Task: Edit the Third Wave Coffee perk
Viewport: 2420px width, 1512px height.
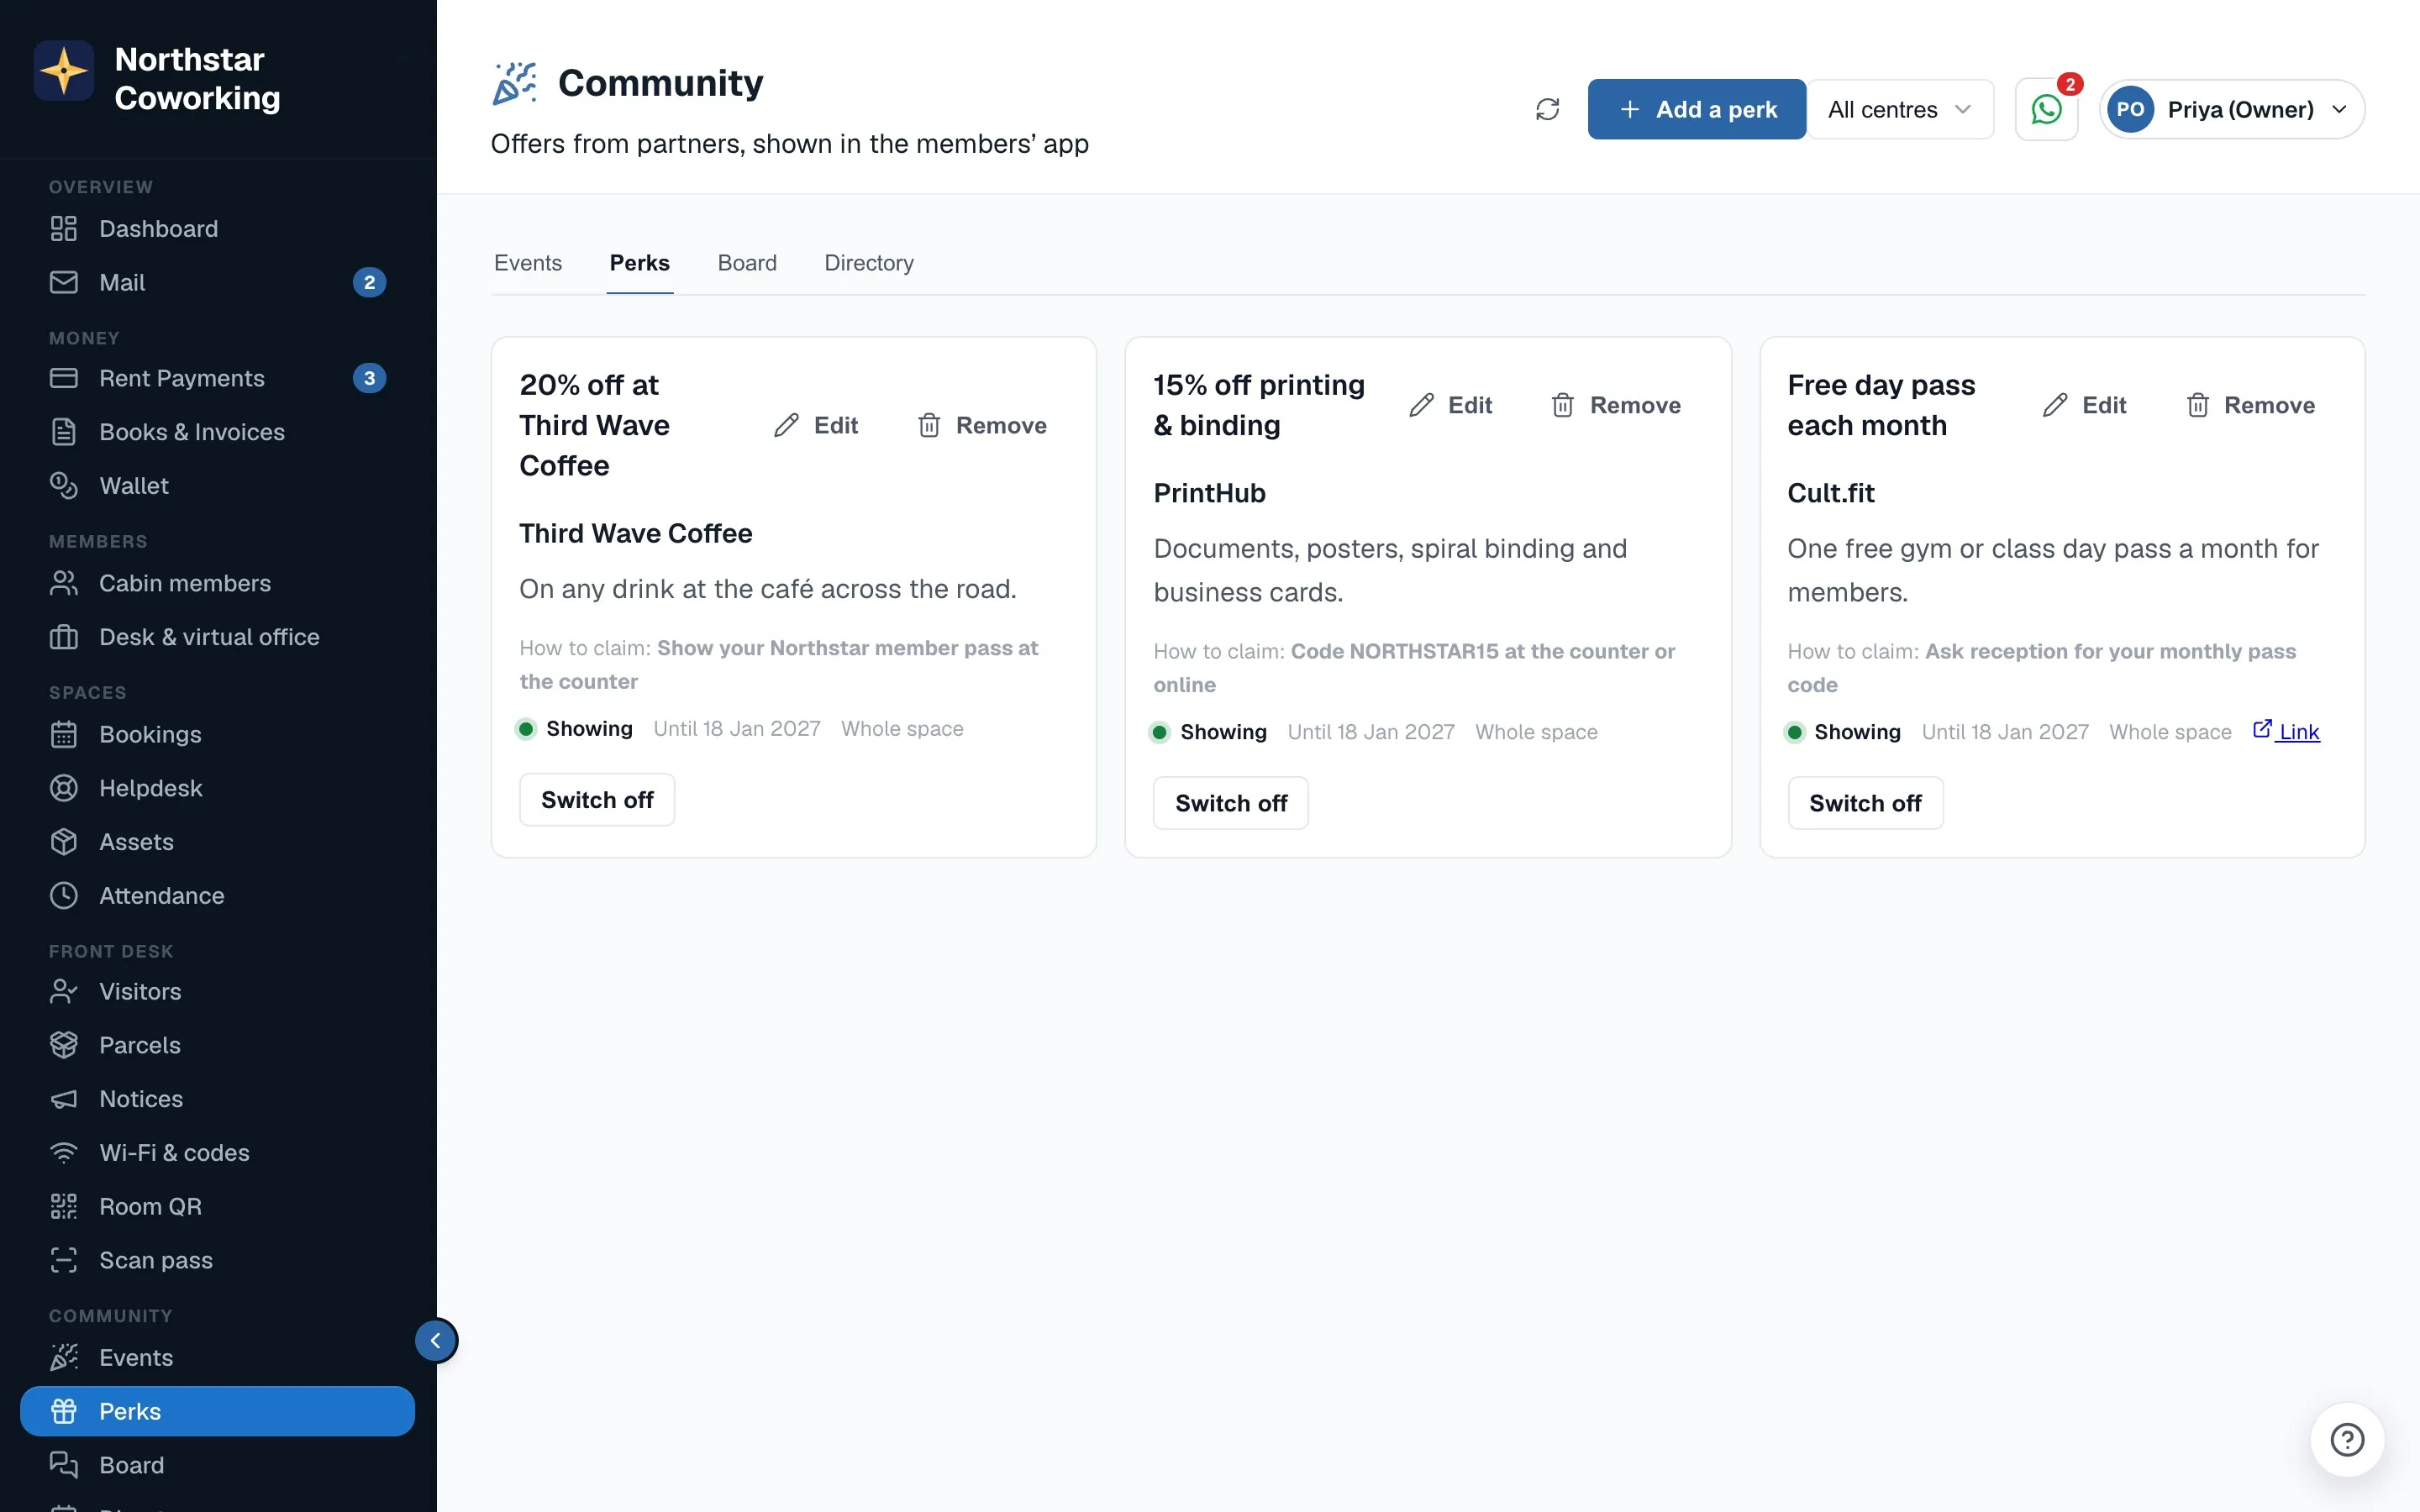Action: (x=816, y=425)
